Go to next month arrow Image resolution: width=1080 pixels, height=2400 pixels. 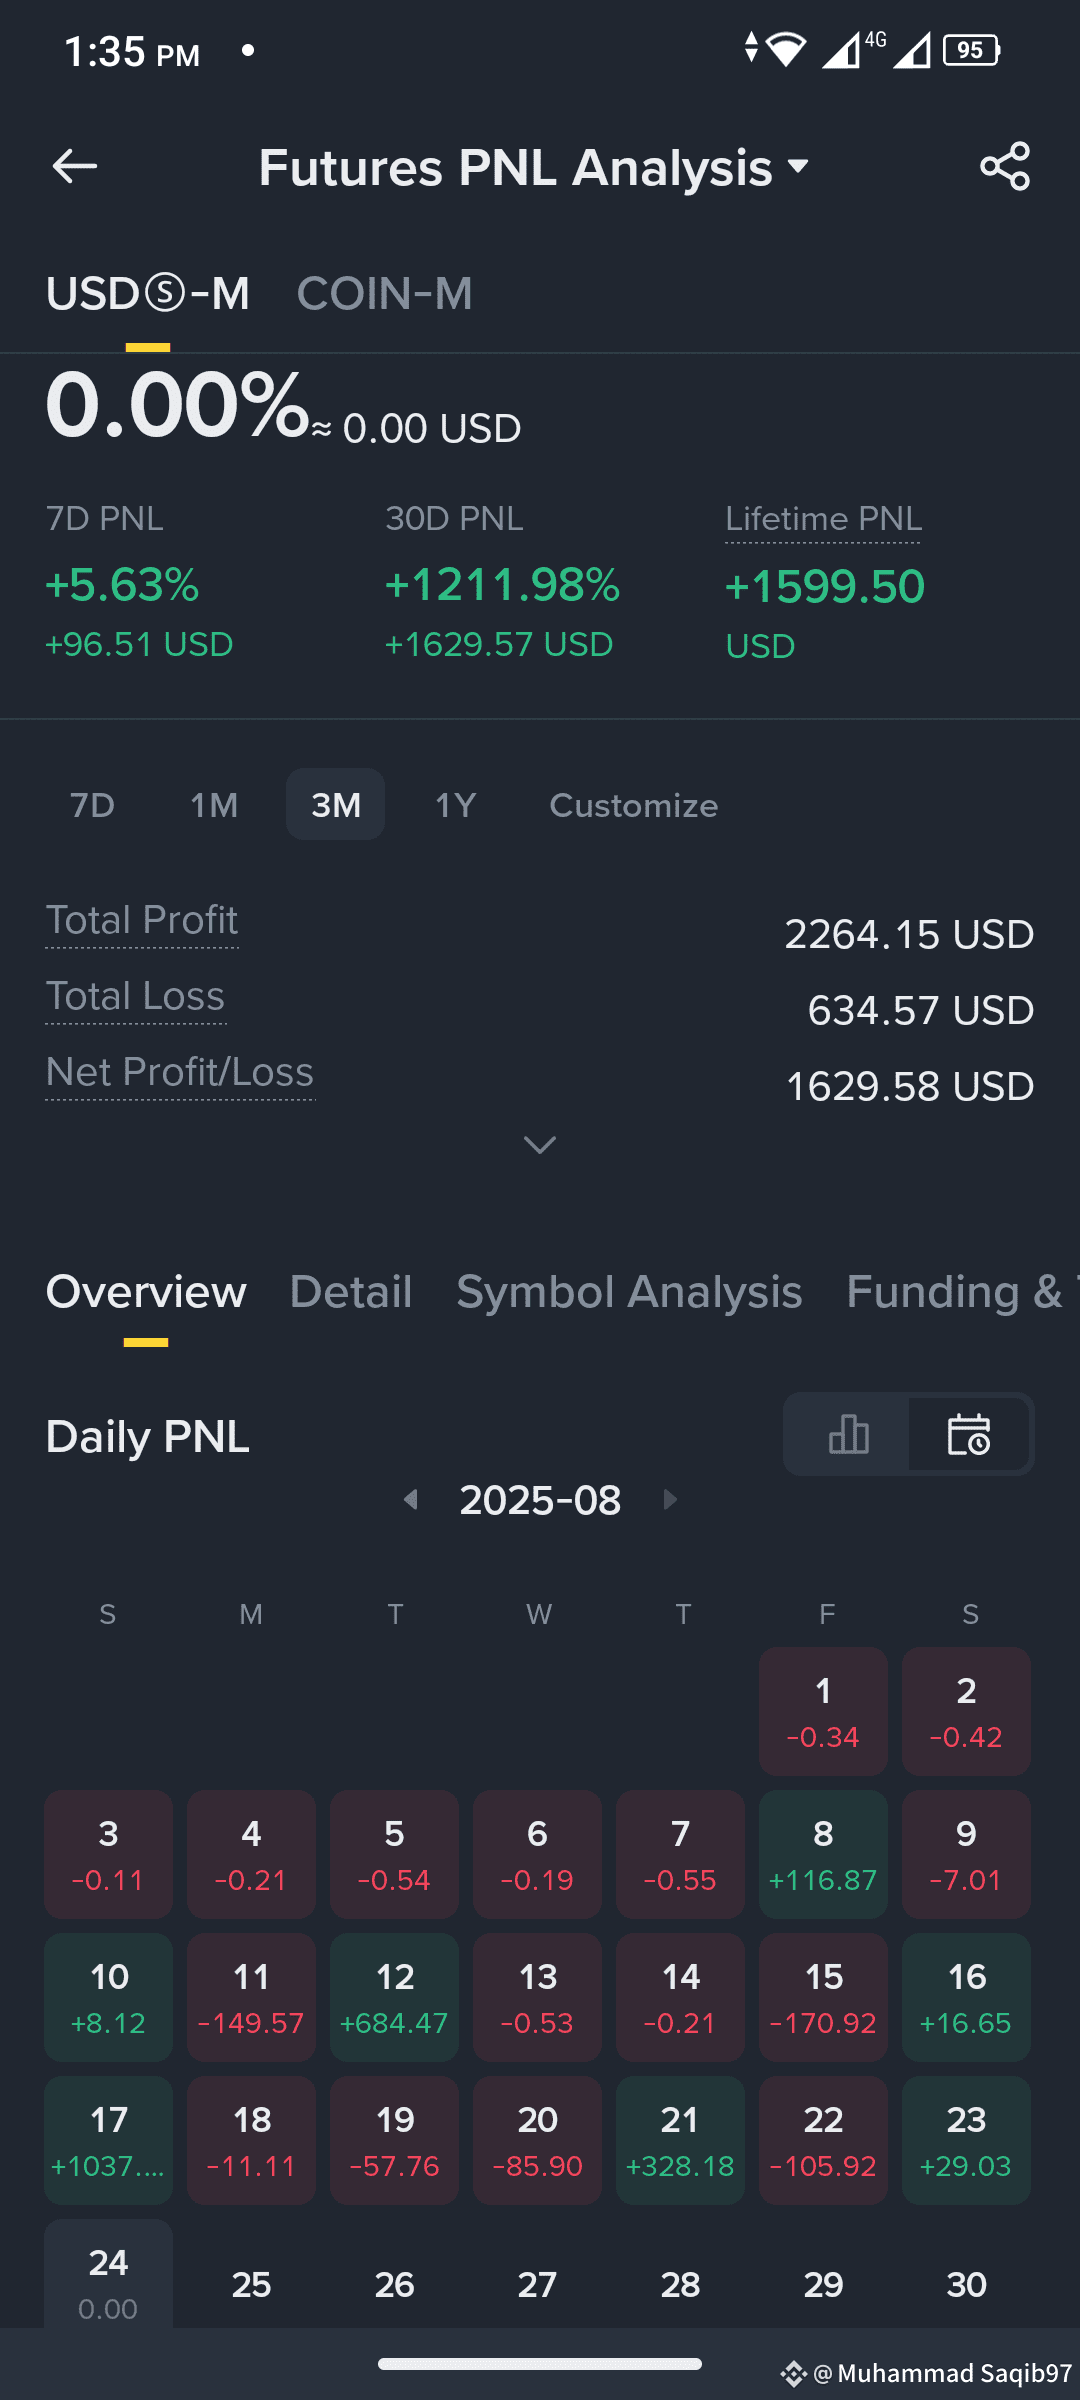[x=670, y=1499]
